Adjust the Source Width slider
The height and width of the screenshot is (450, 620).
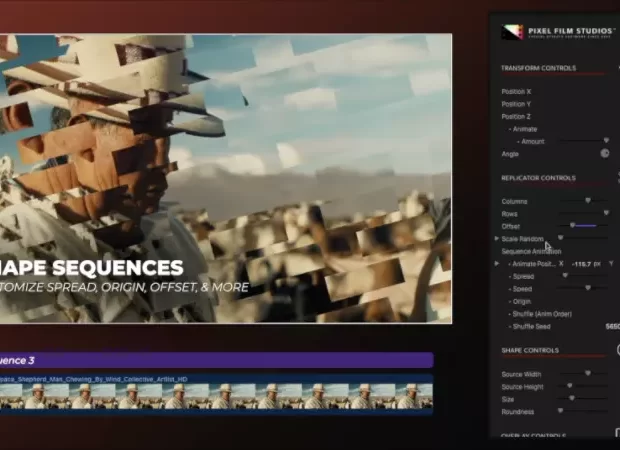588,374
